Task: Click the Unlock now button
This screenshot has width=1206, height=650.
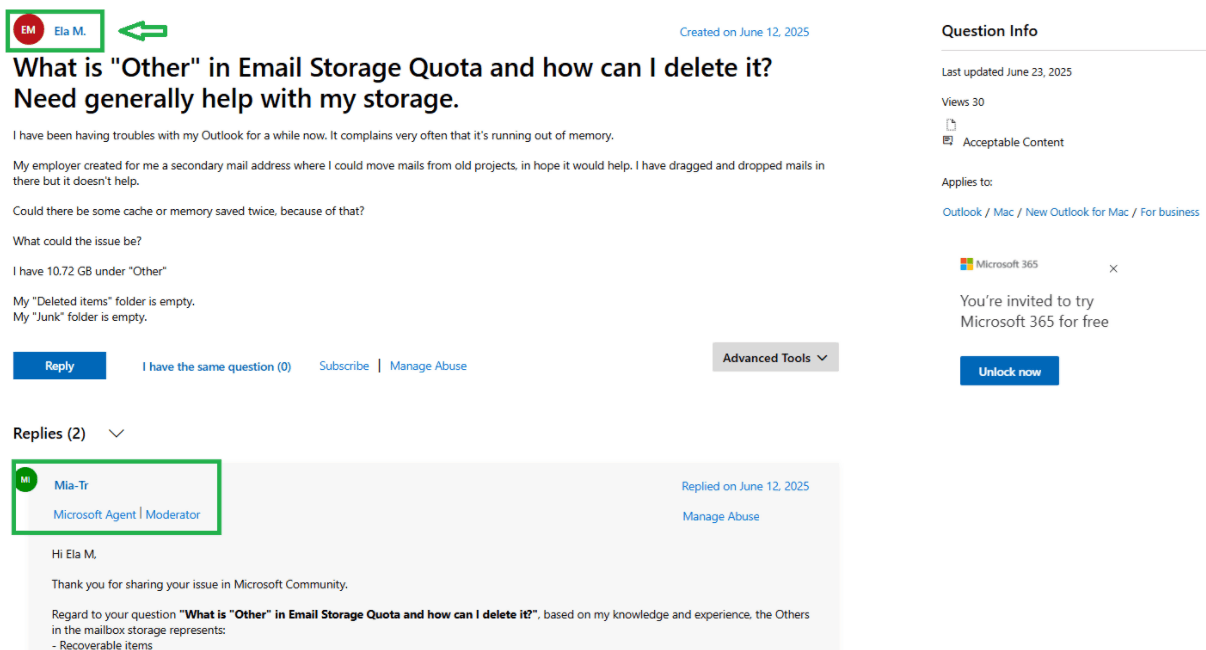Action: pos(1009,370)
